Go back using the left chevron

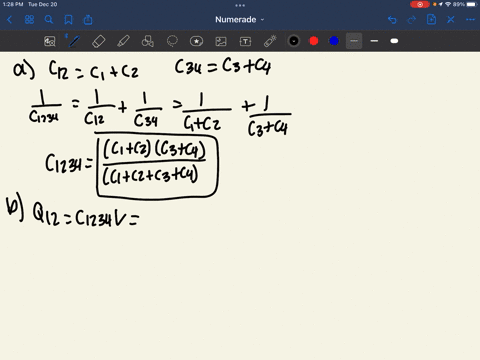pos(9,20)
